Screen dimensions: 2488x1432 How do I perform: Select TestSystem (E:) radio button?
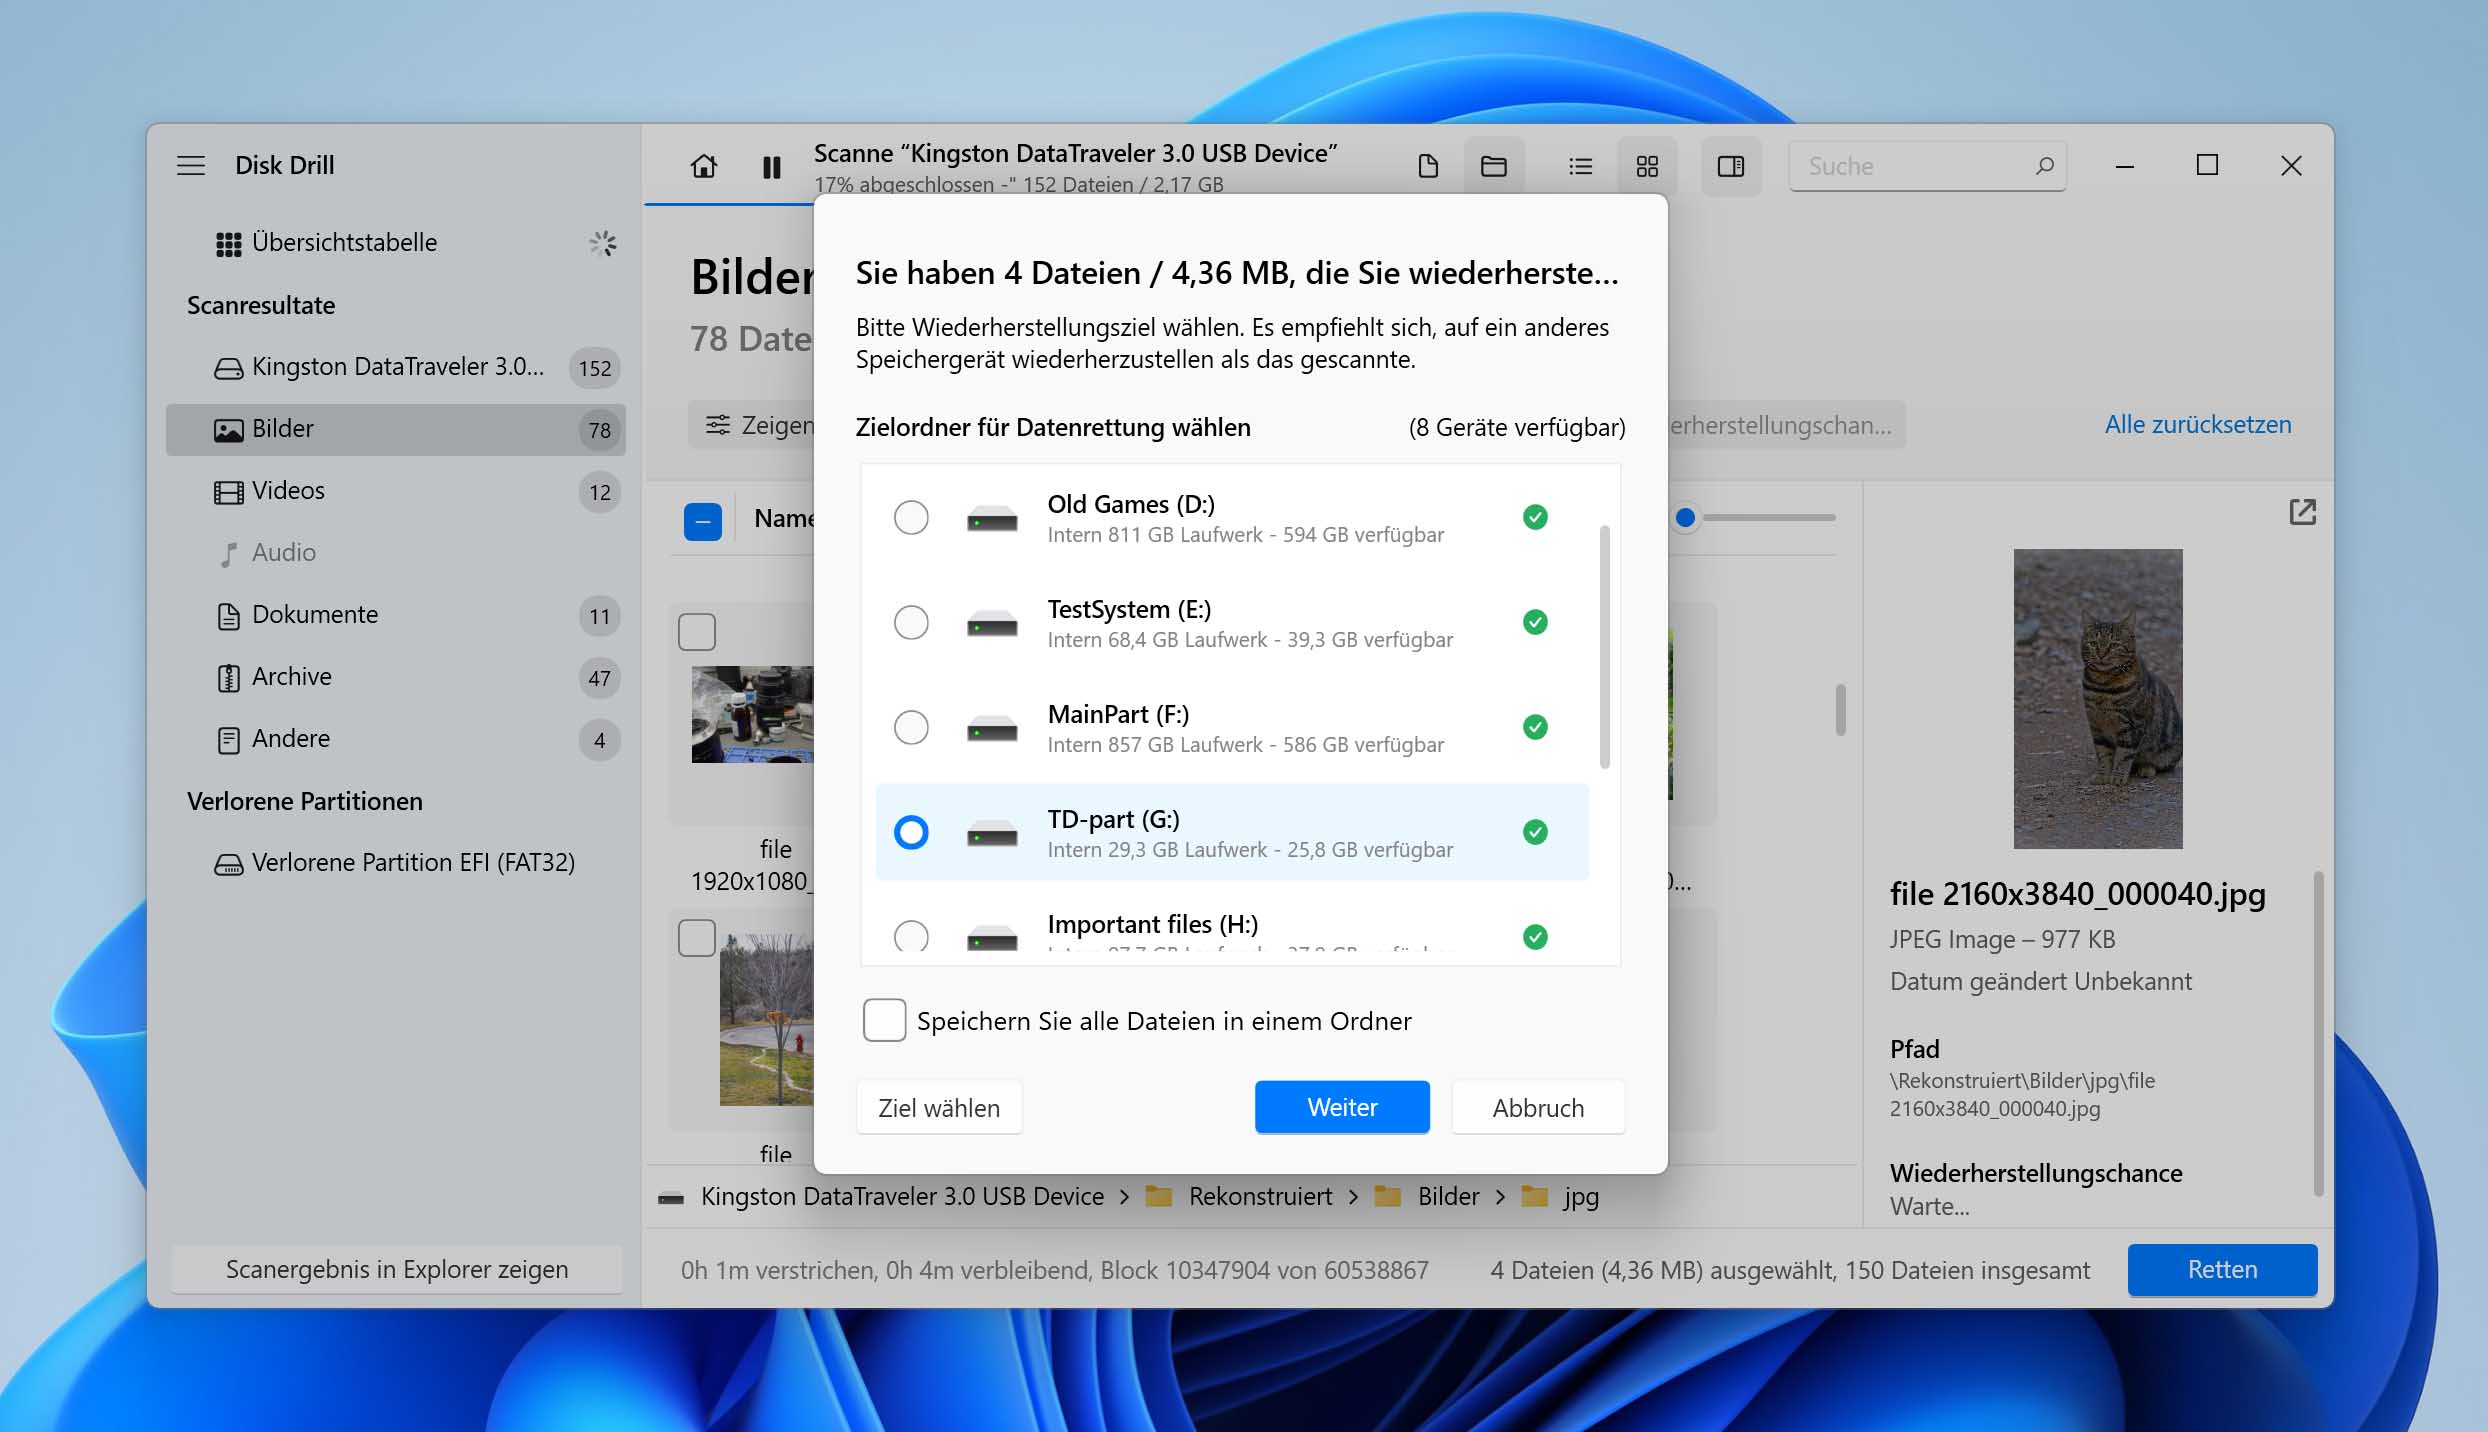[911, 623]
